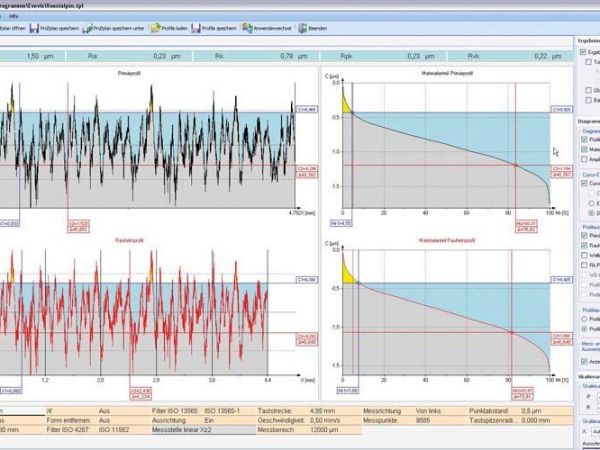Click the C2=1,296 label on Primärprofil
This screenshot has height=450, width=600.
point(307,169)
